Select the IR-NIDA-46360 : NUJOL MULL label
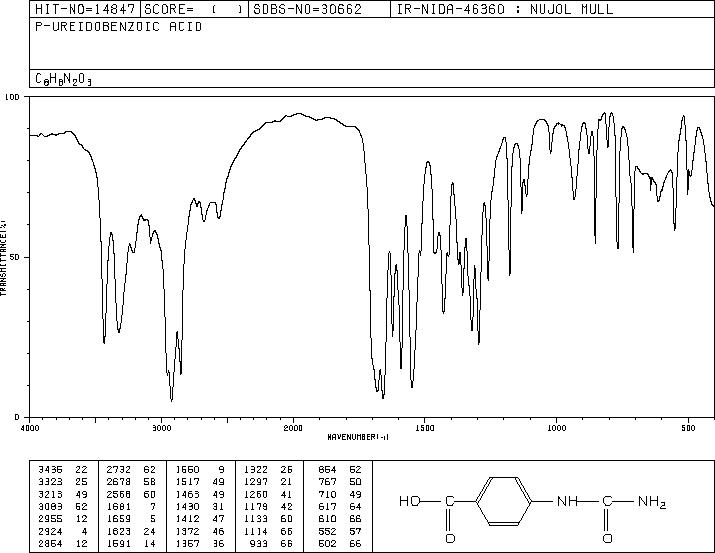The width and height of the screenshot is (715, 553). coord(505,9)
